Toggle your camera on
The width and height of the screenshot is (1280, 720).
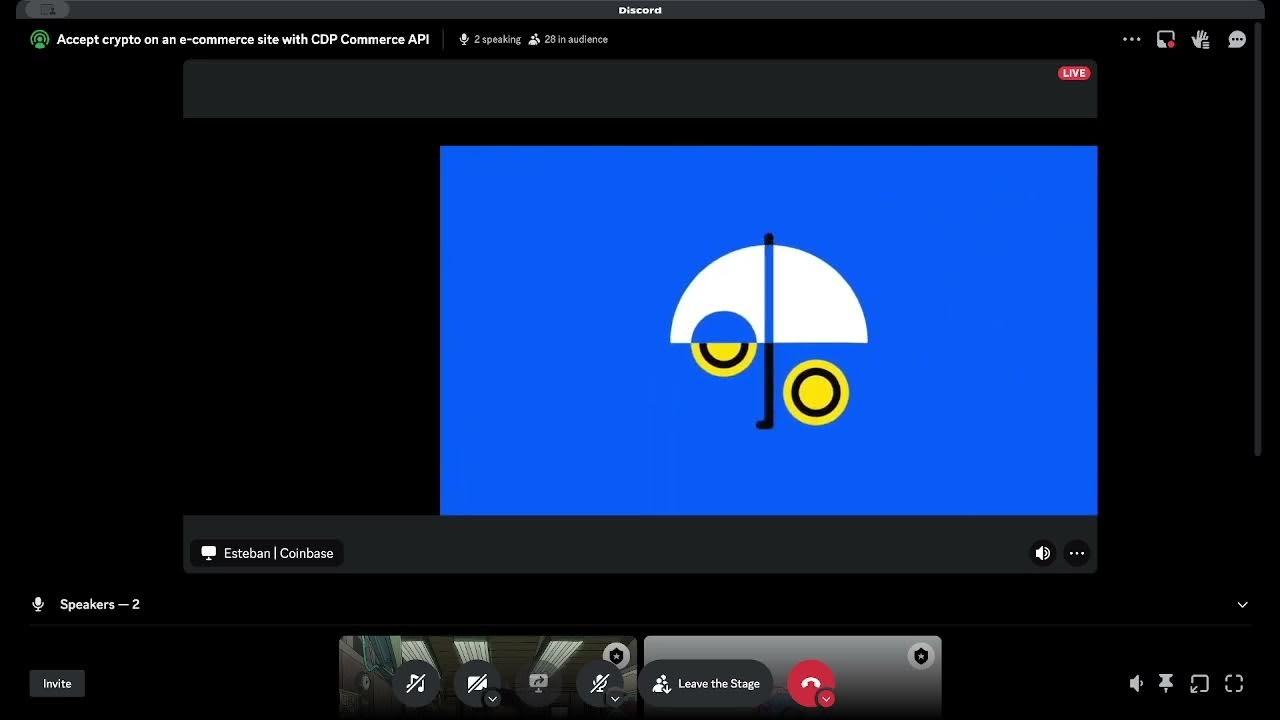click(x=477, y=683)
